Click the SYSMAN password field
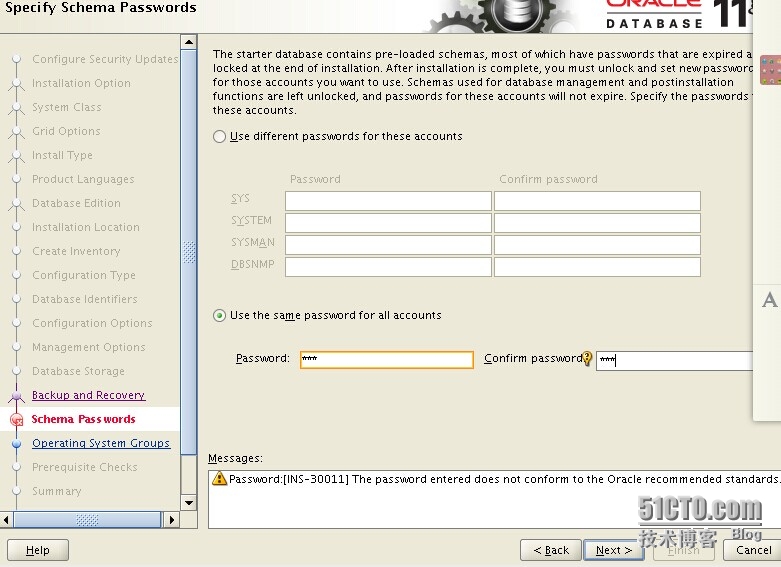This screenshot has height=567, width=781. click(x=388, y=245)
